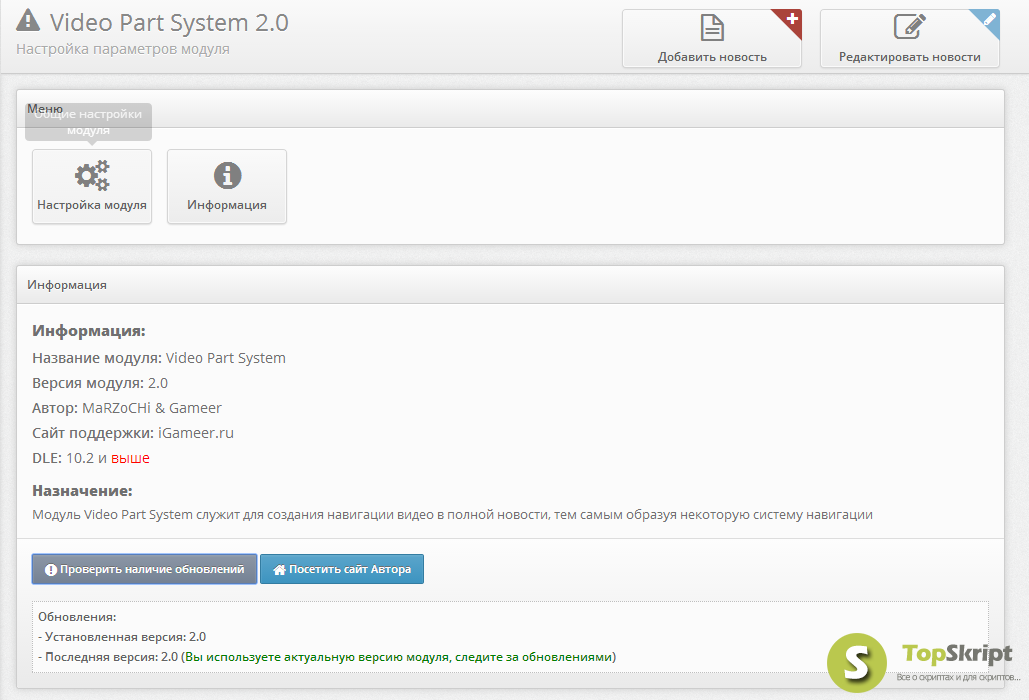Click the Обновления: label
Image resolution: width=1029 pixels, height=700 pixels.
[77, 617]
